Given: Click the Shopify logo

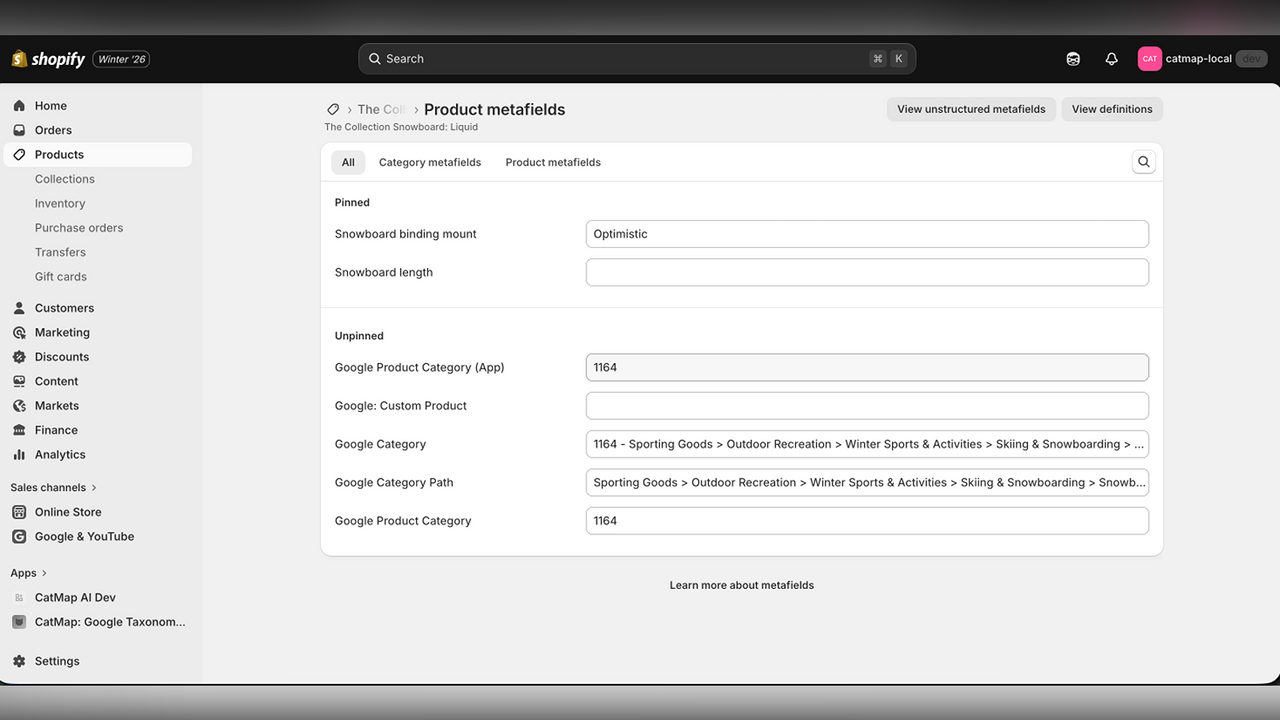Looking at the screenshot, I should pyautogui.click(x=48, y=59).
